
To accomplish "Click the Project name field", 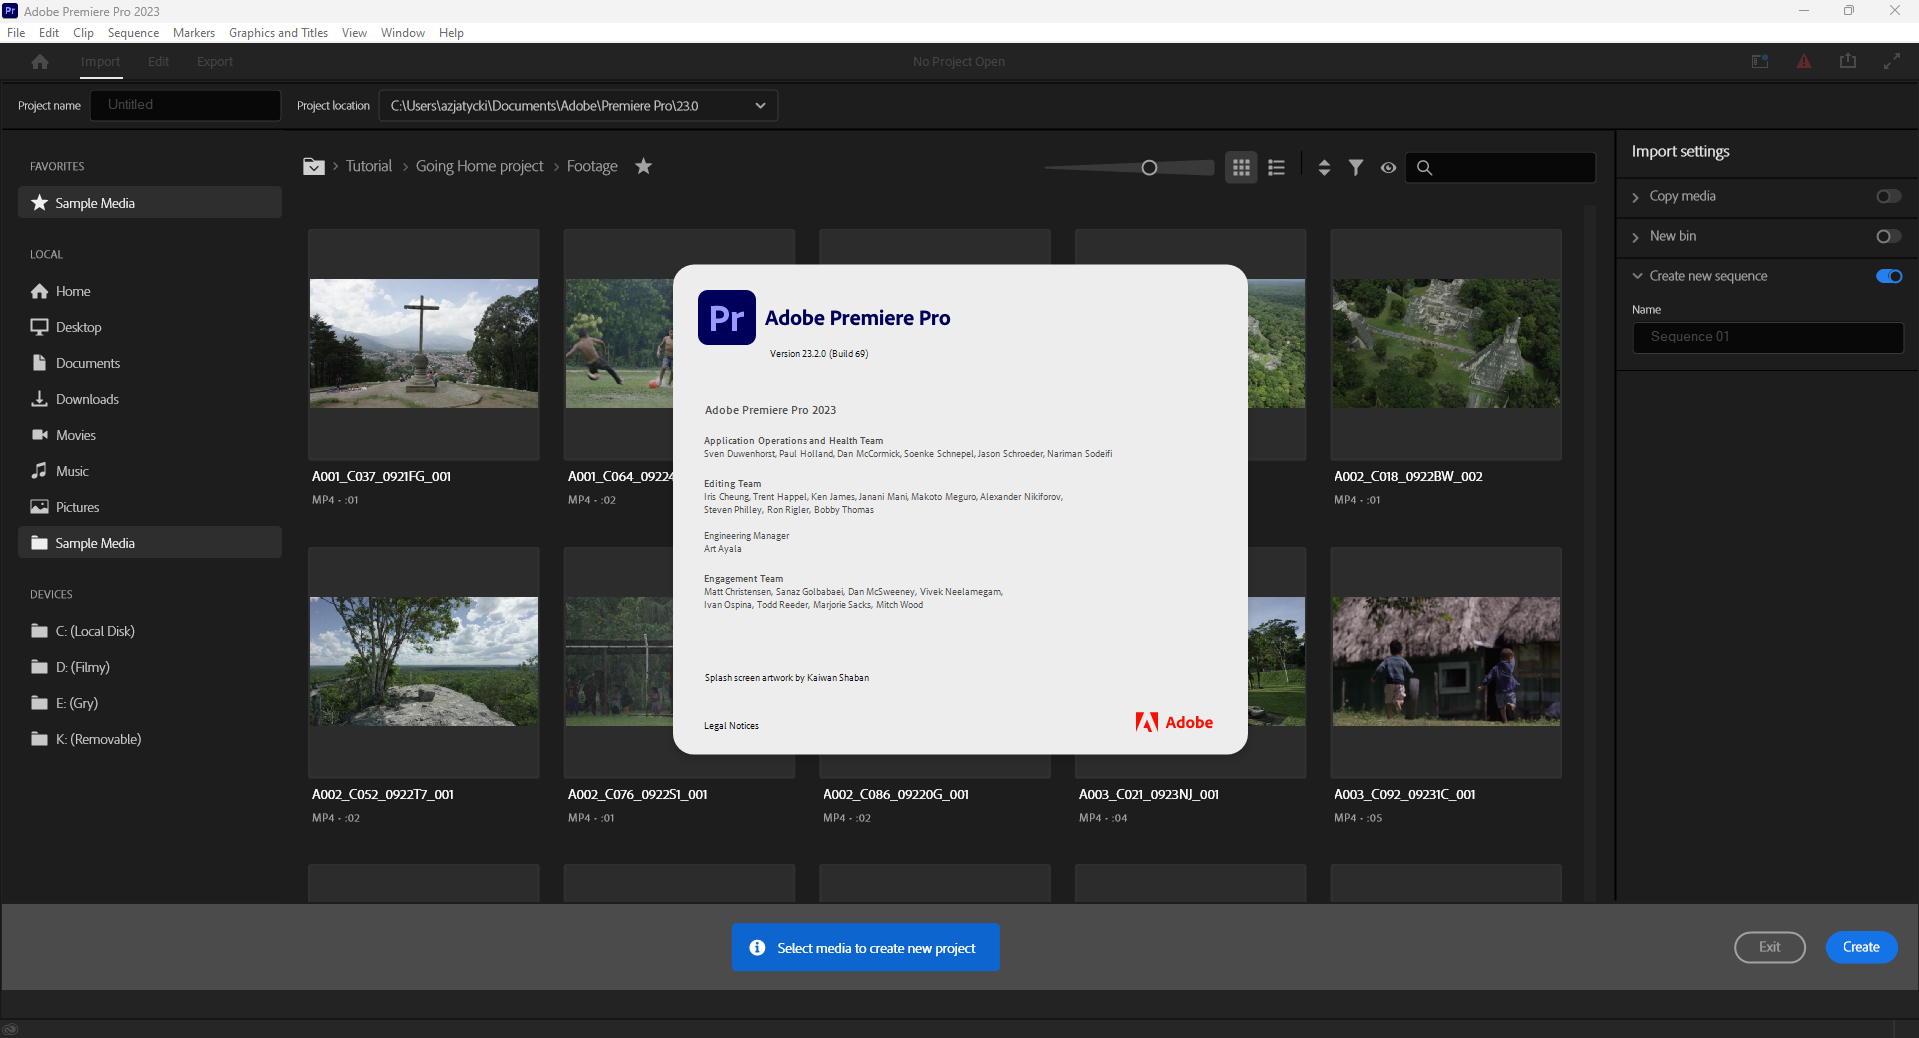I will [x=185, y=105].
